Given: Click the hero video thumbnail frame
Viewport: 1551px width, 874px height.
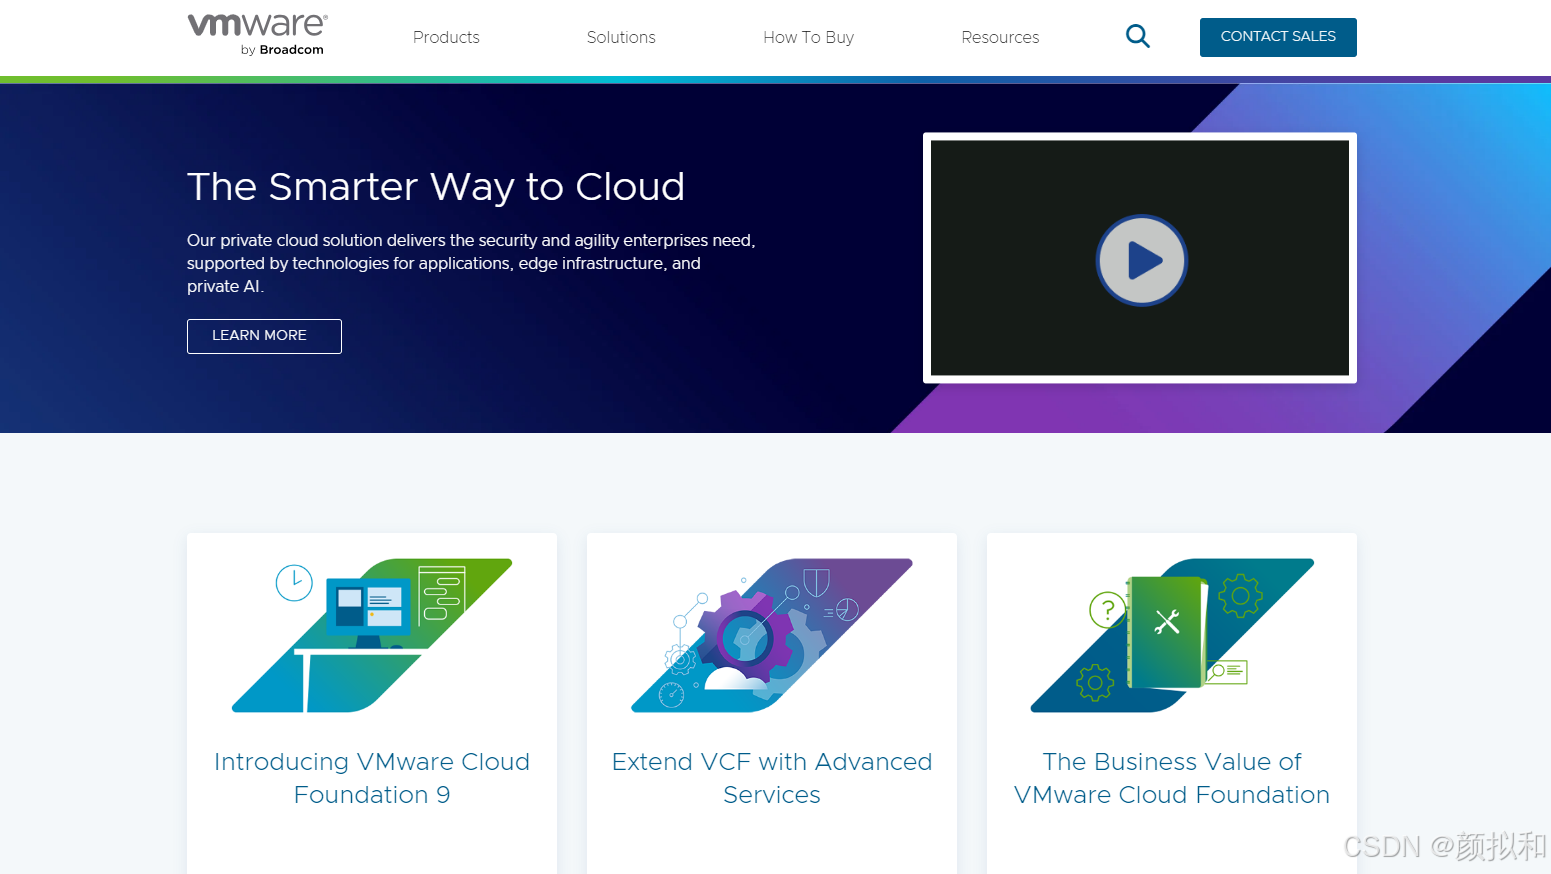Looking at the screenshot, I should pos(1140,258).
